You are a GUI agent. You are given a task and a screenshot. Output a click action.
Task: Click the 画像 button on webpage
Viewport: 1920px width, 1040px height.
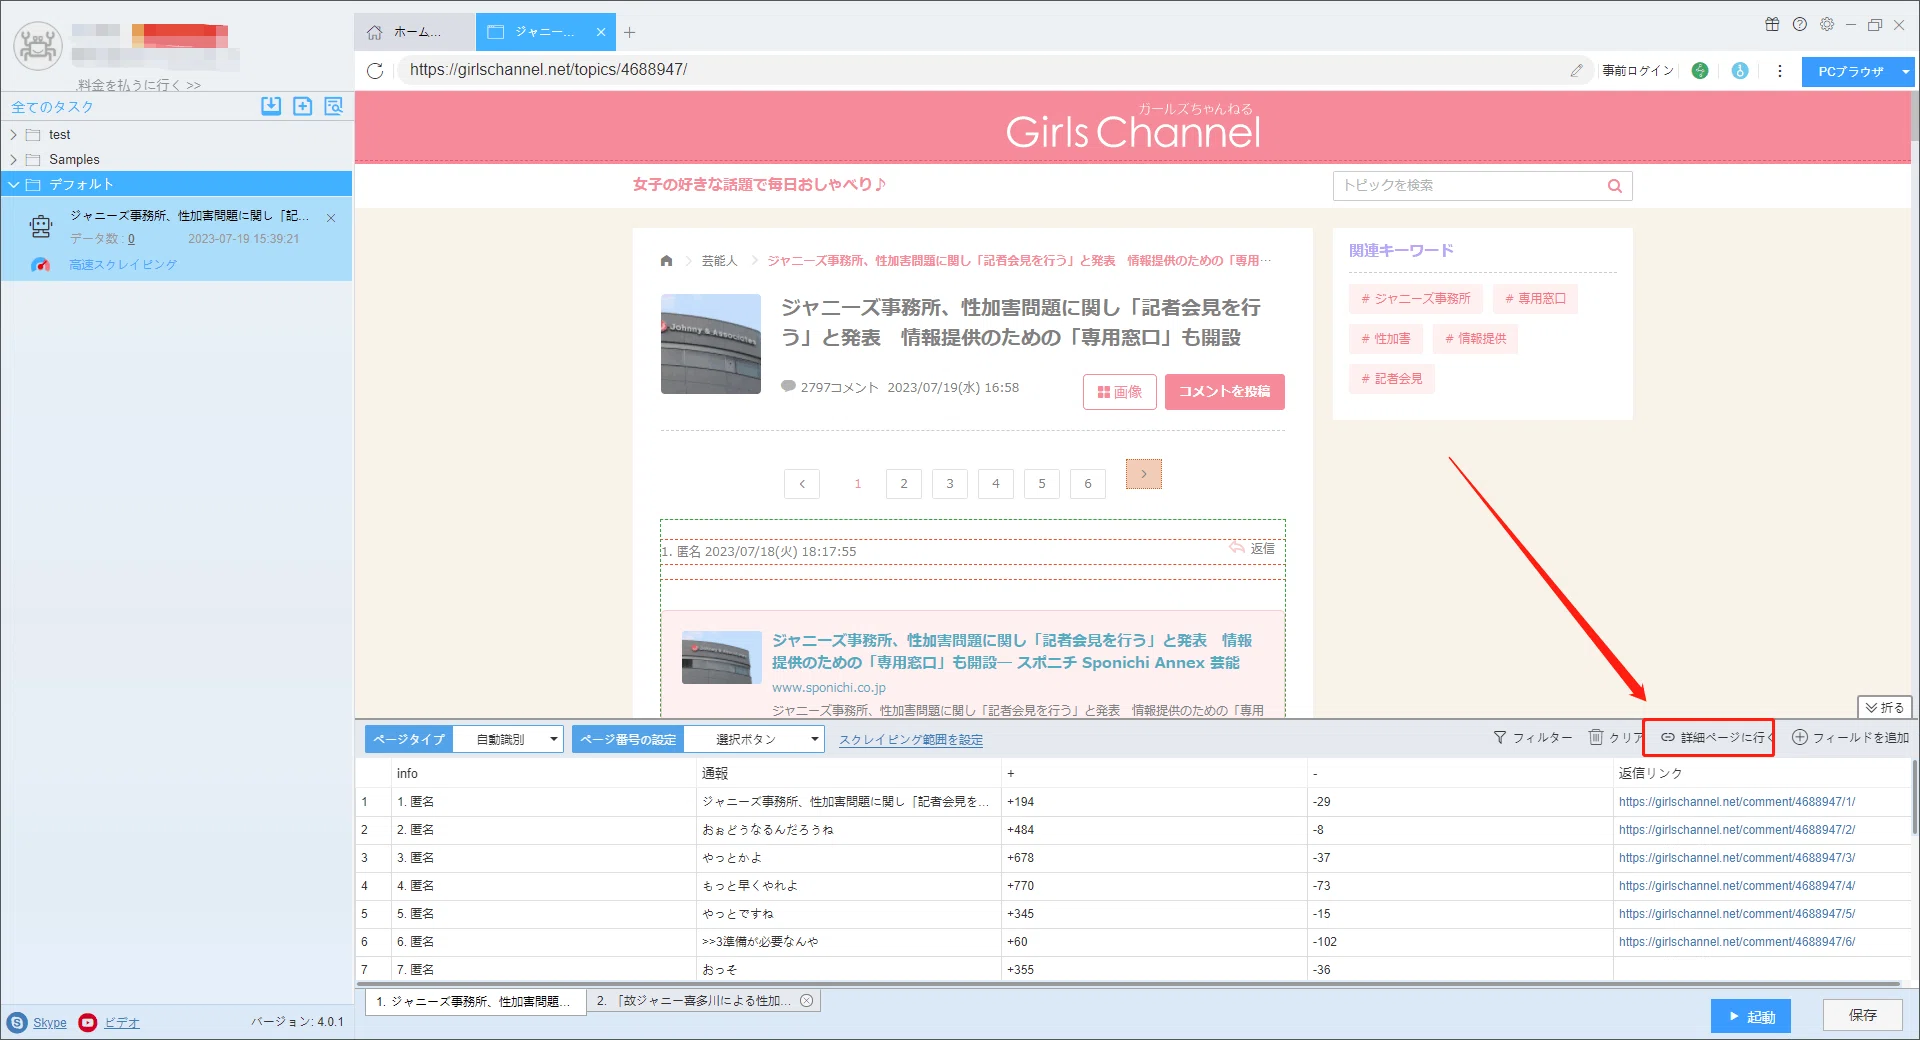(x=1120, y=392)
